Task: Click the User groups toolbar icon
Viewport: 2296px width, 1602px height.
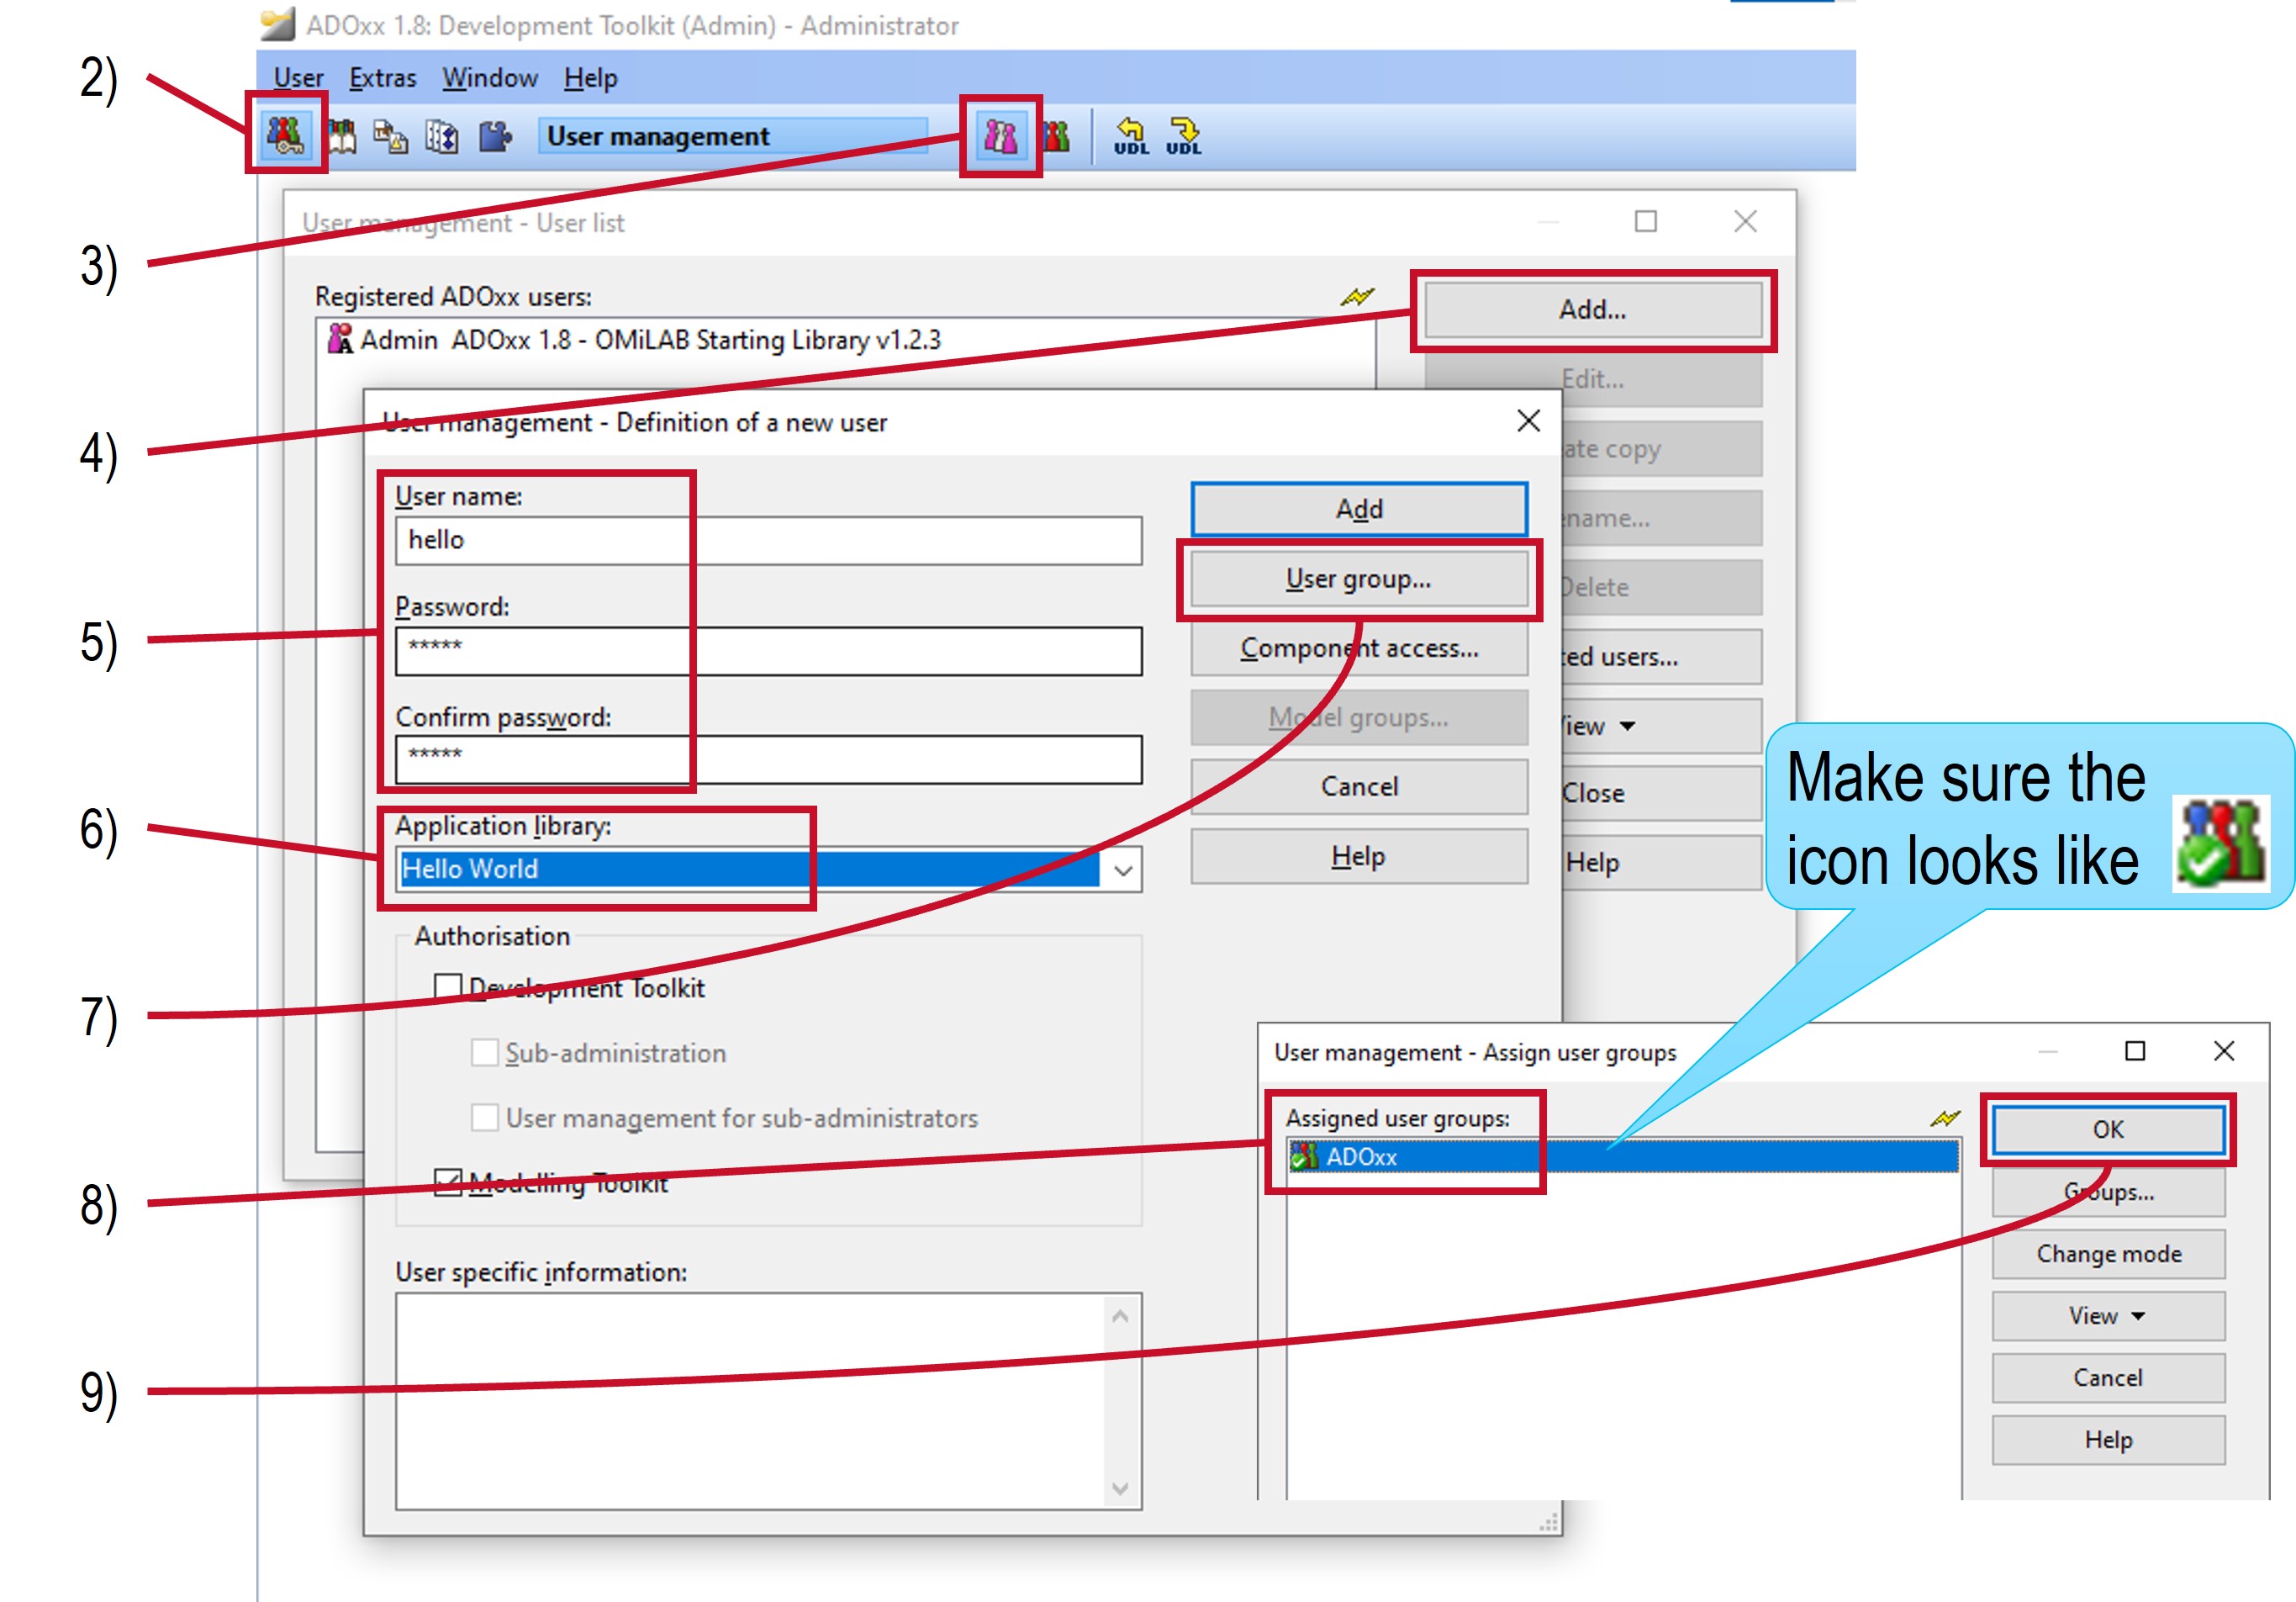Action: pyautogui.click(x=1056, y=136)
